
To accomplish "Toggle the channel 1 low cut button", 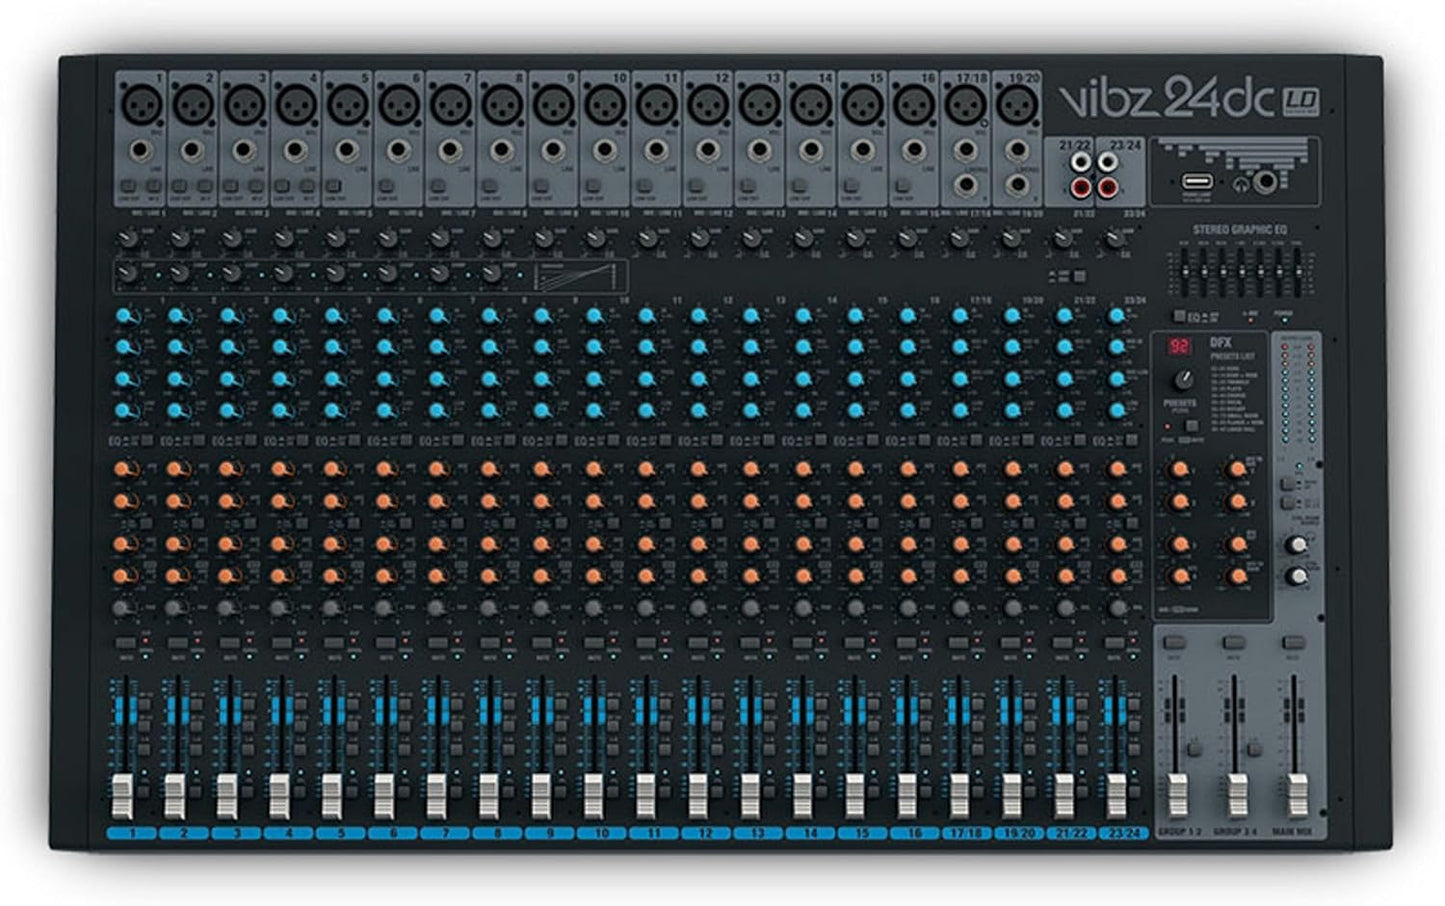I will tap(129, 187).
